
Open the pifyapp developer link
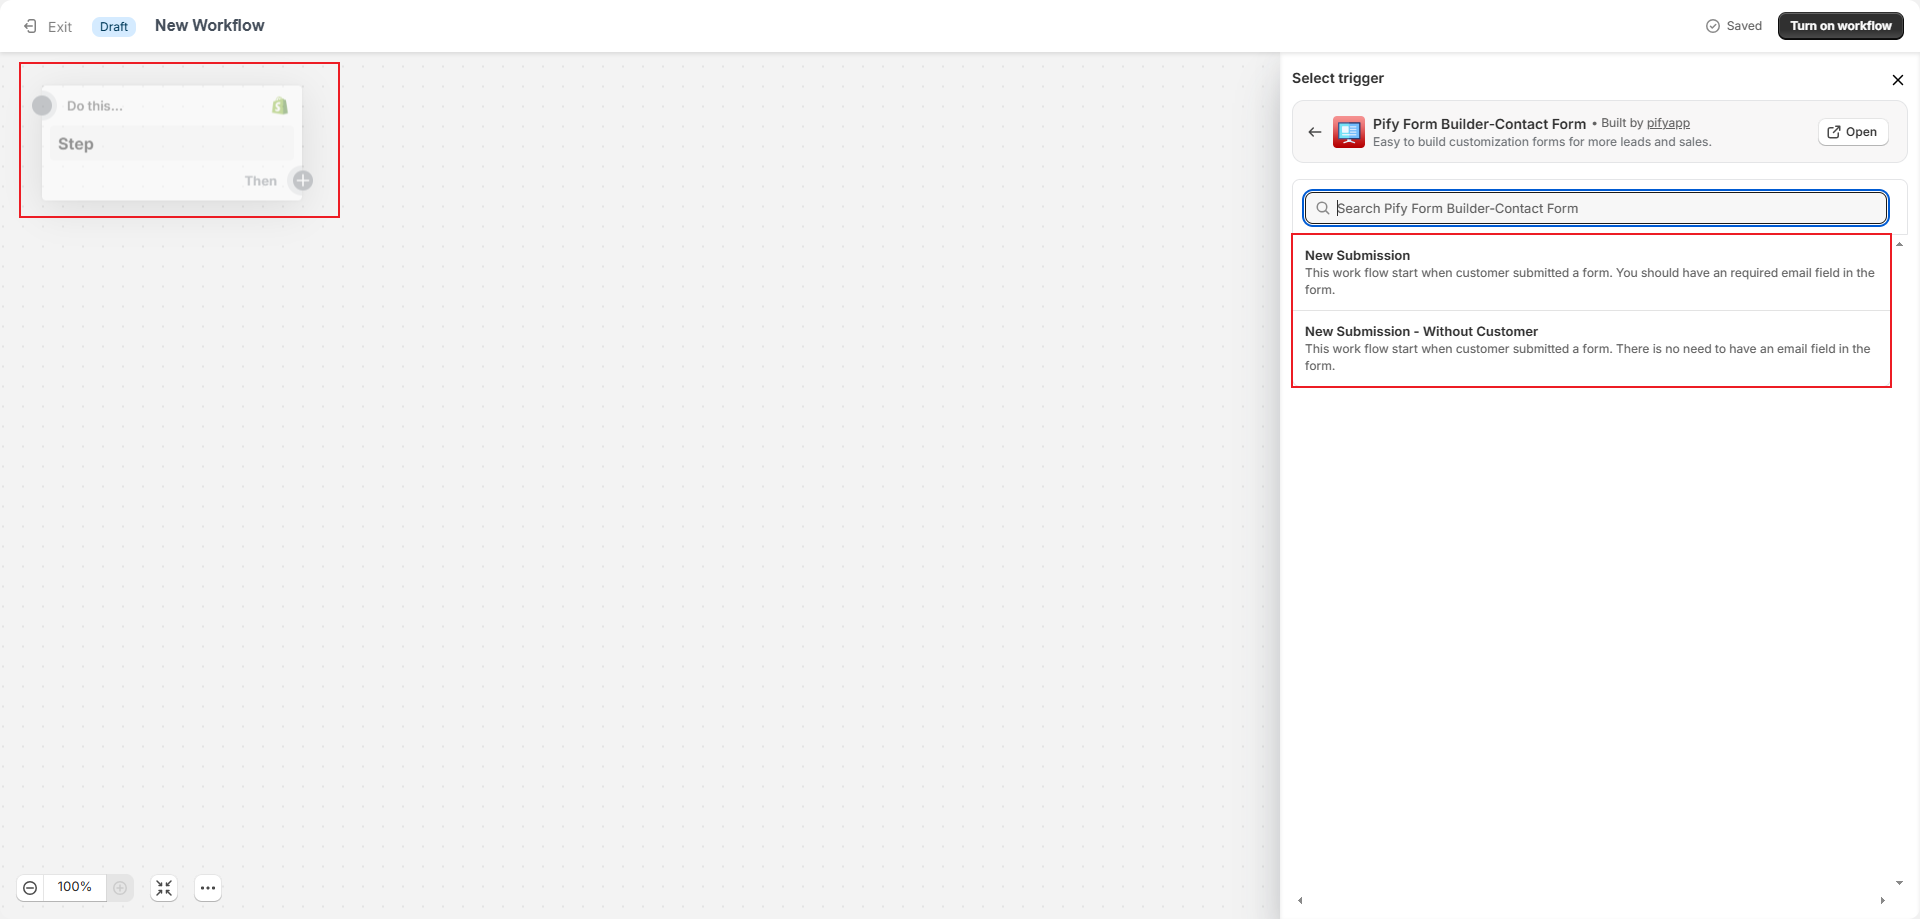coord(1668,123)
